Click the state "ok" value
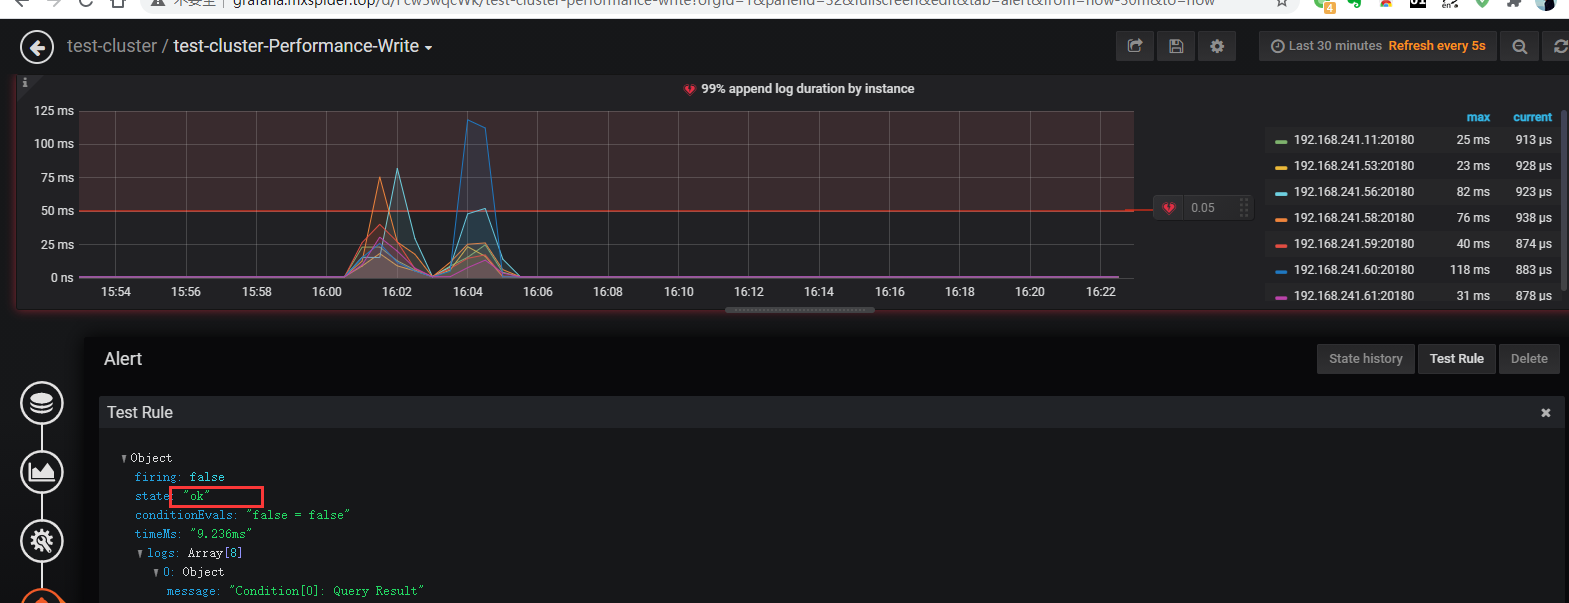 [197, 497]
